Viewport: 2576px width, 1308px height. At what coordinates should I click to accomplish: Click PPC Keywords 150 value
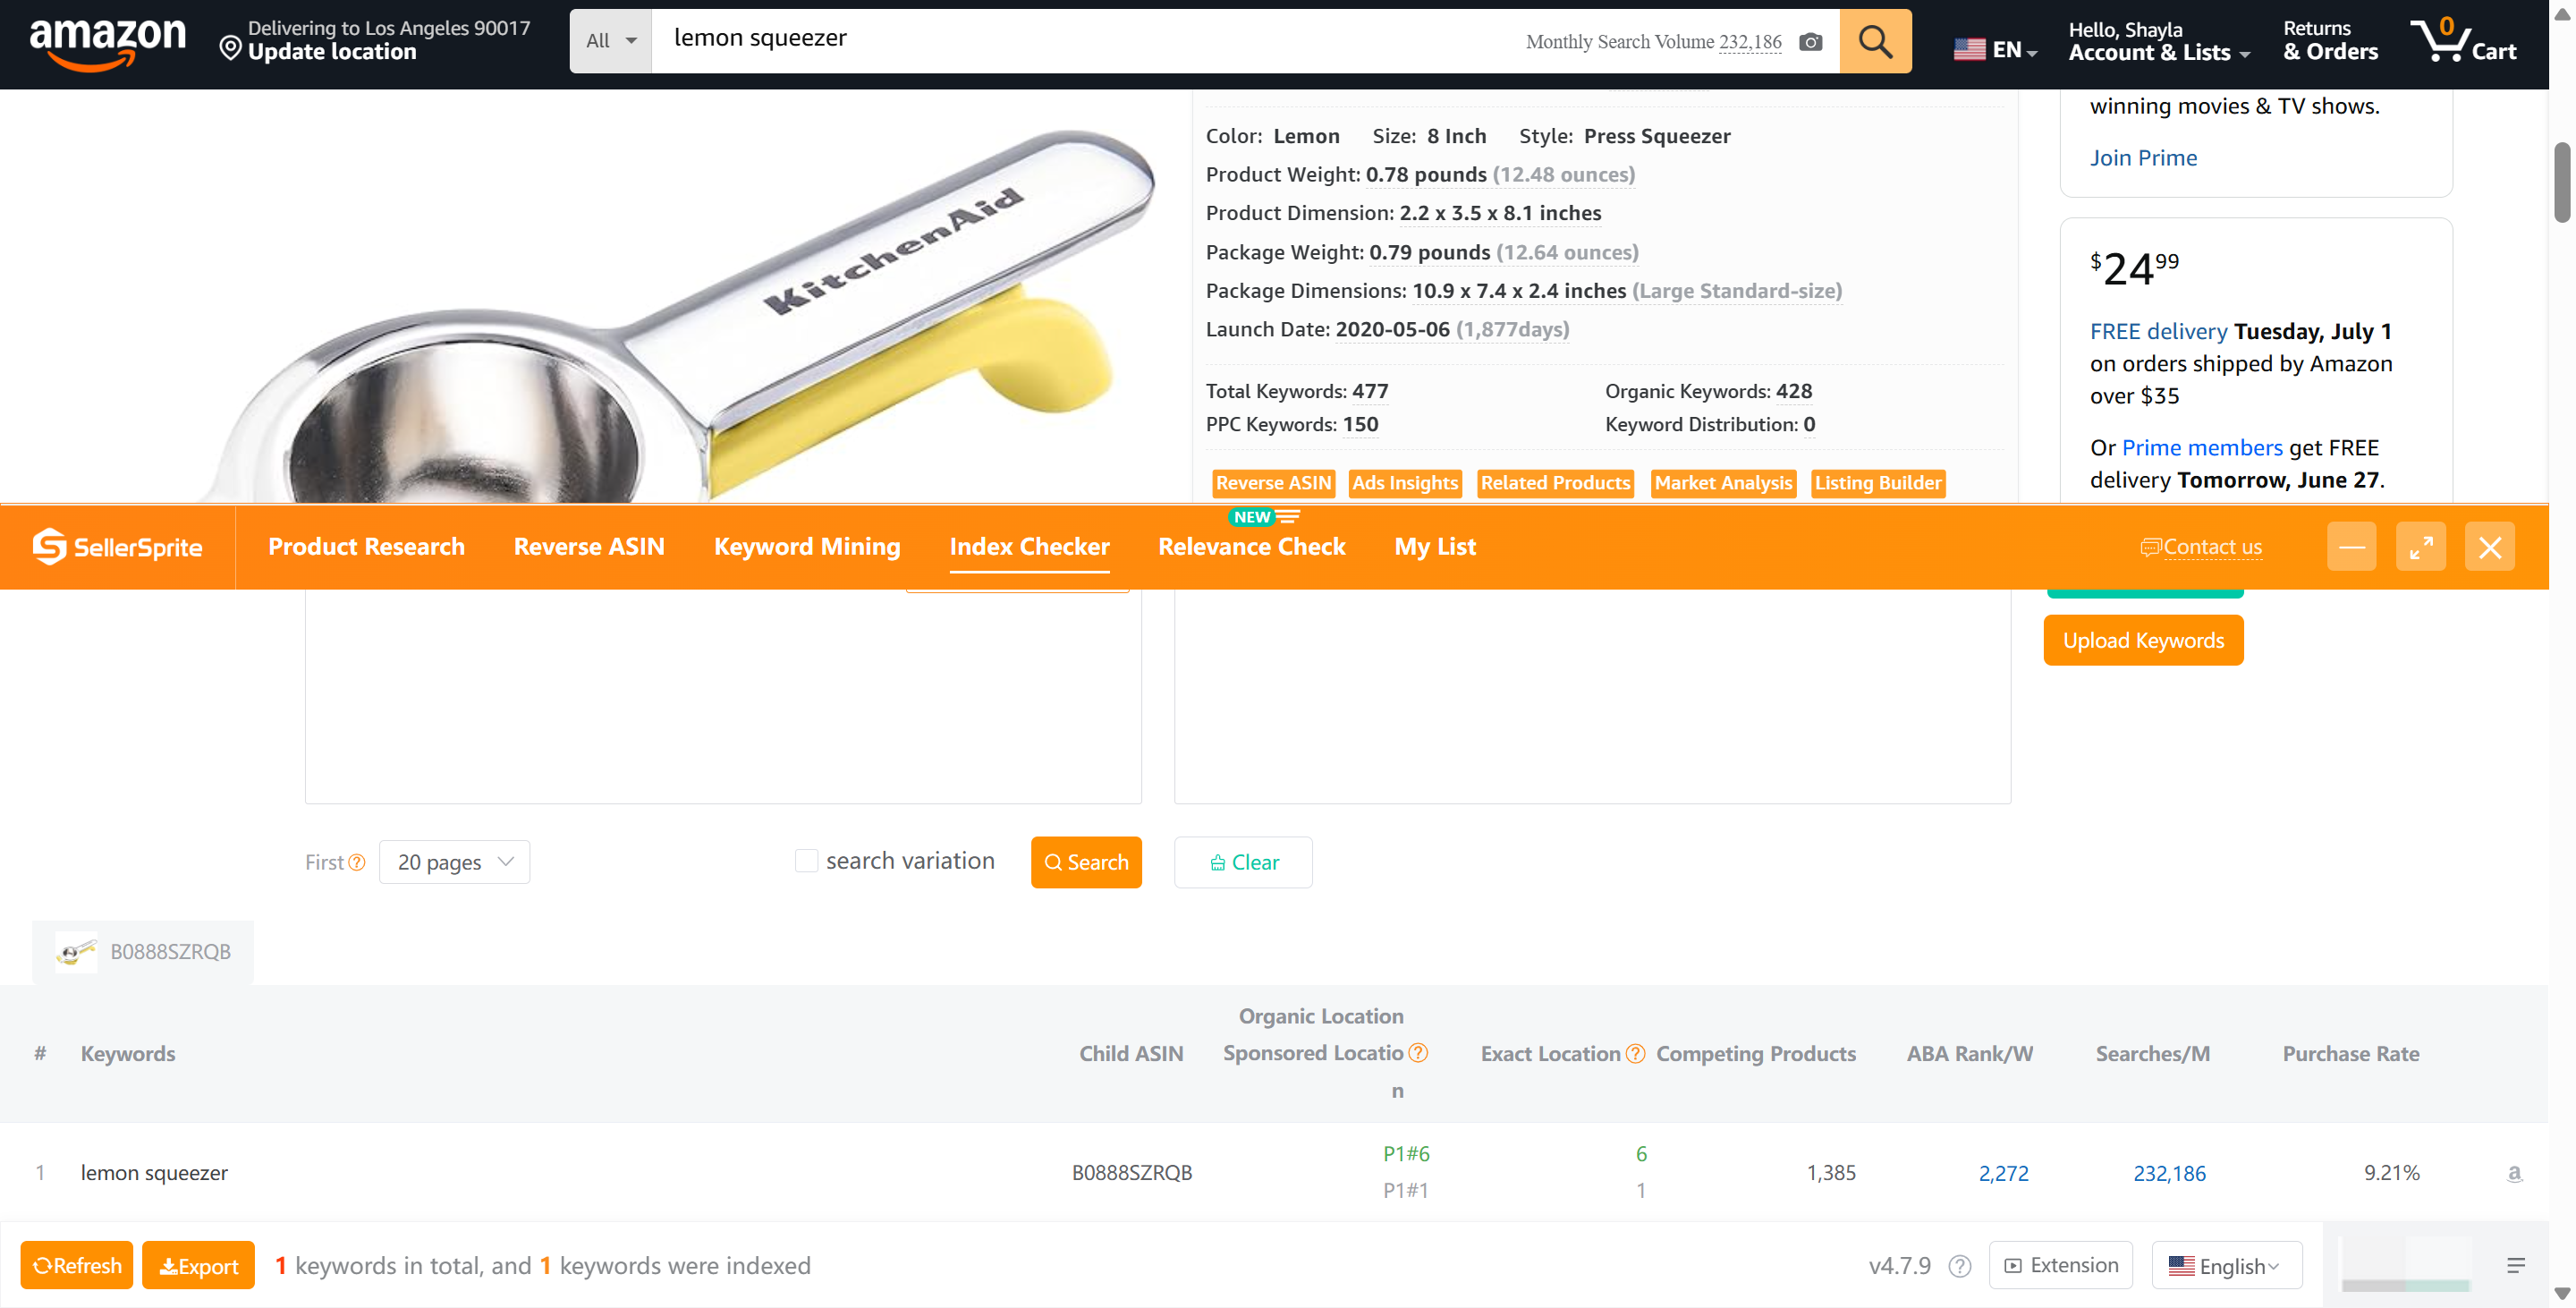[x=1360, y=424]
